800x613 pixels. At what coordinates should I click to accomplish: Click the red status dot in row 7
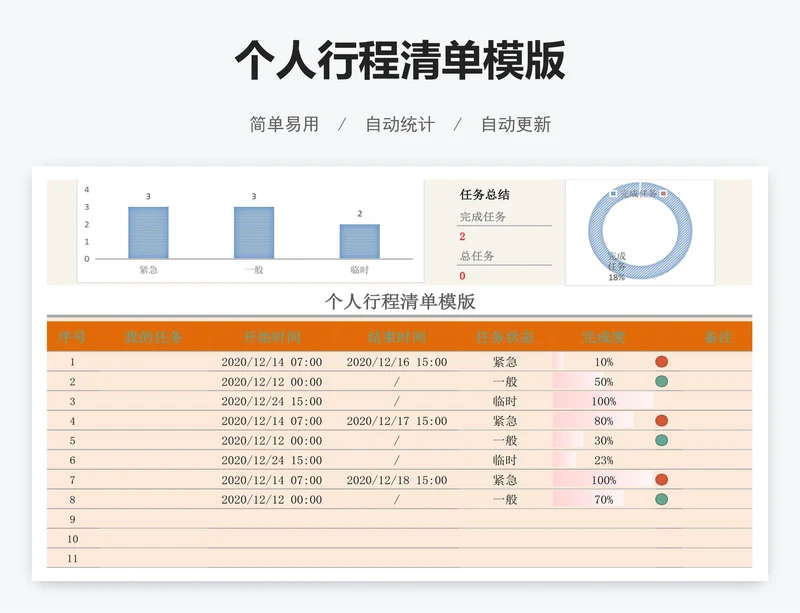tap(661, 480)
